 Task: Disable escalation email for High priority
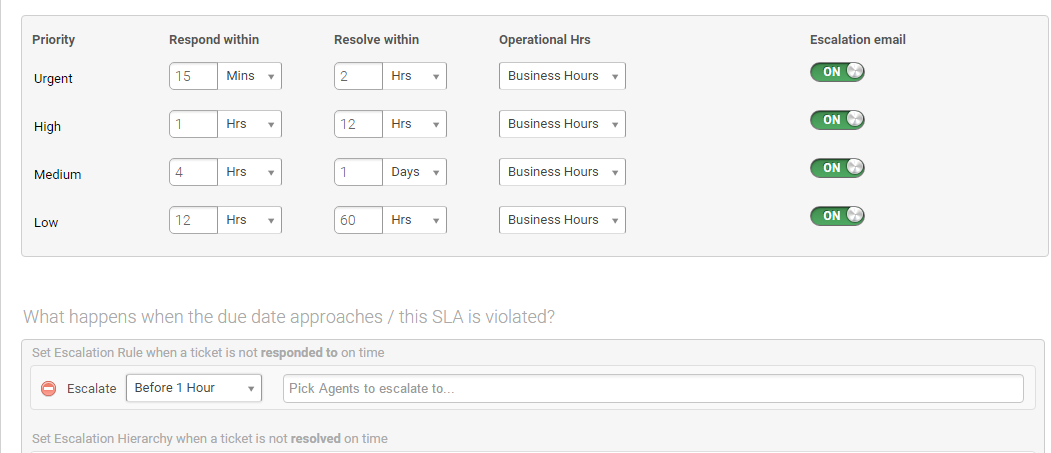tap(837, 120)
